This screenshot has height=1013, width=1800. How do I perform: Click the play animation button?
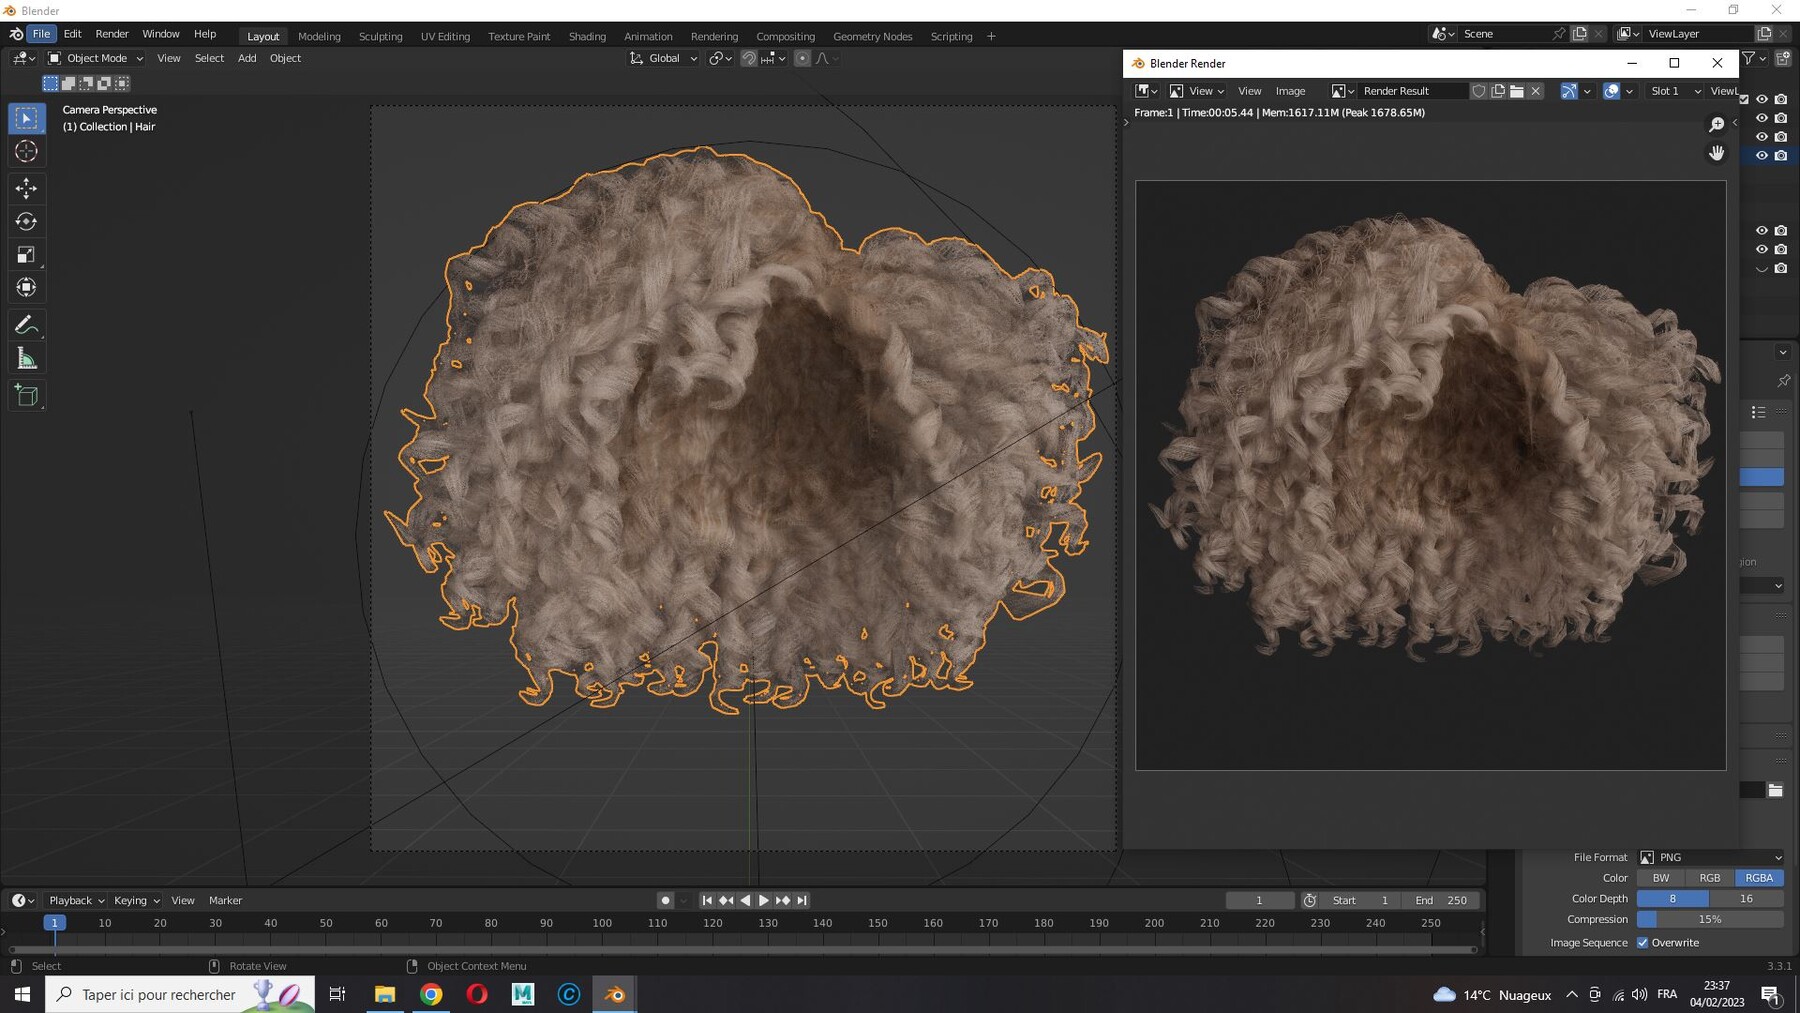pyautogui.click(x=764, y=900)
